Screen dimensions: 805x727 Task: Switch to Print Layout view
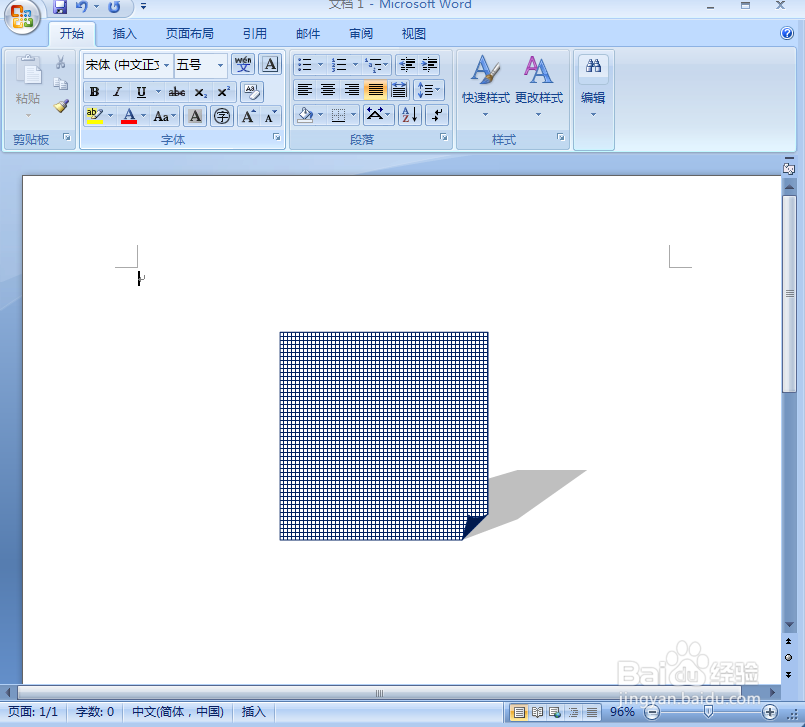click(x=519, y=712)
